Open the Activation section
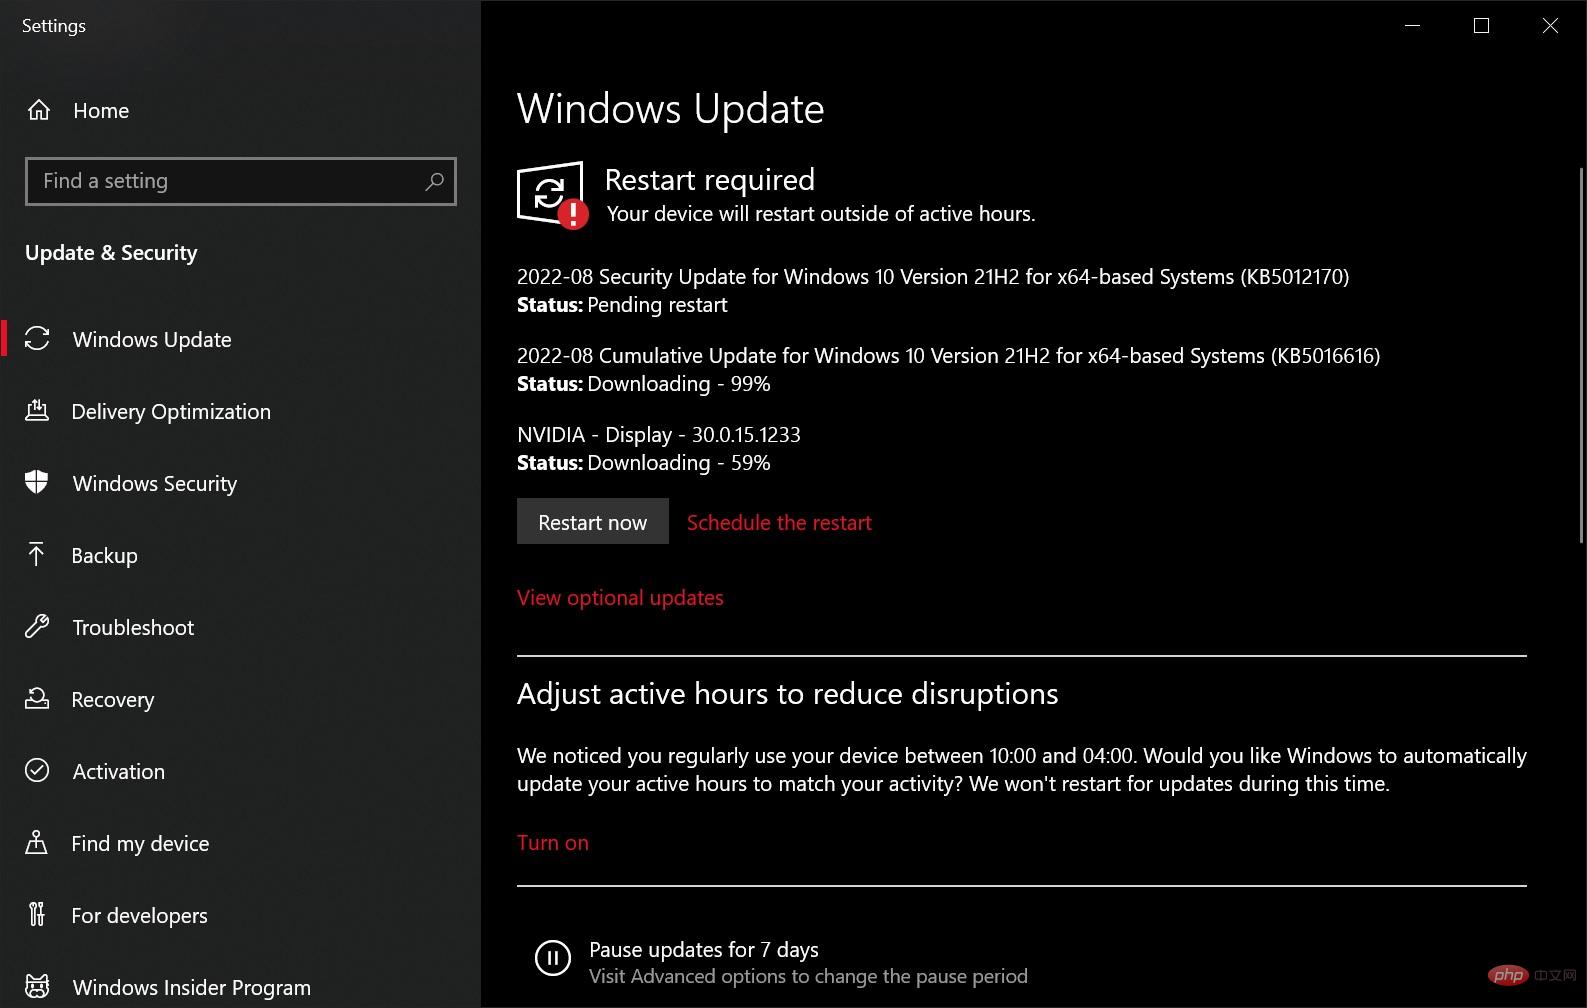The image size is (1587, 1008). tap(119, 772)
